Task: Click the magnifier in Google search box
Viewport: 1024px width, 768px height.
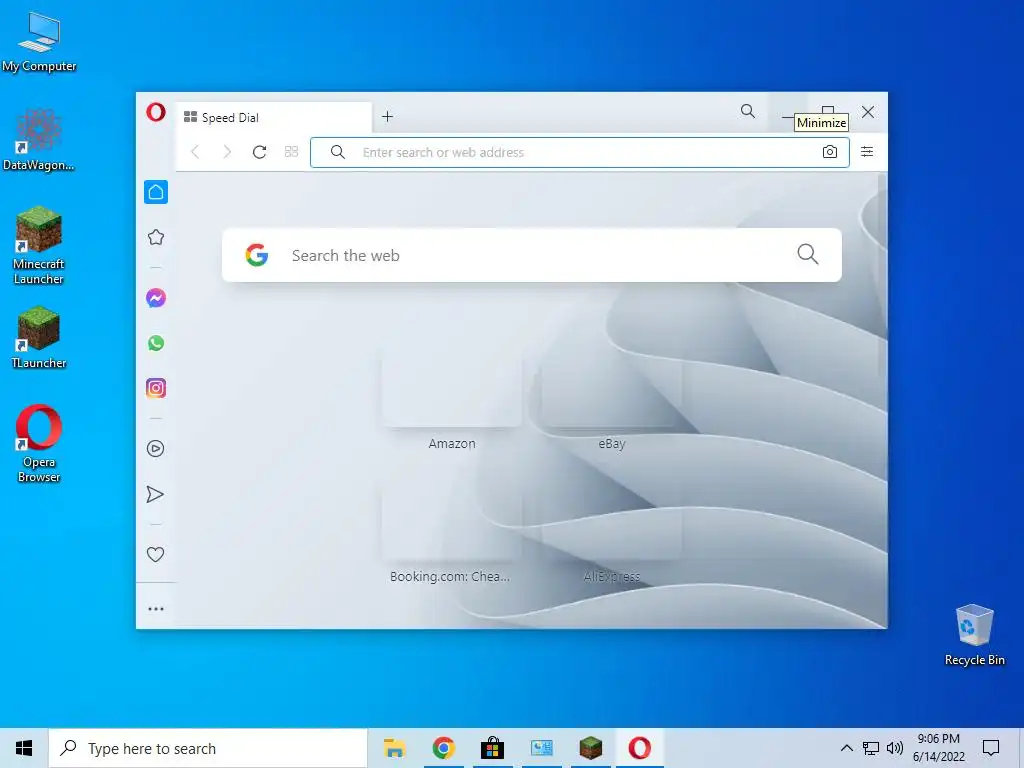Action: 808,254
